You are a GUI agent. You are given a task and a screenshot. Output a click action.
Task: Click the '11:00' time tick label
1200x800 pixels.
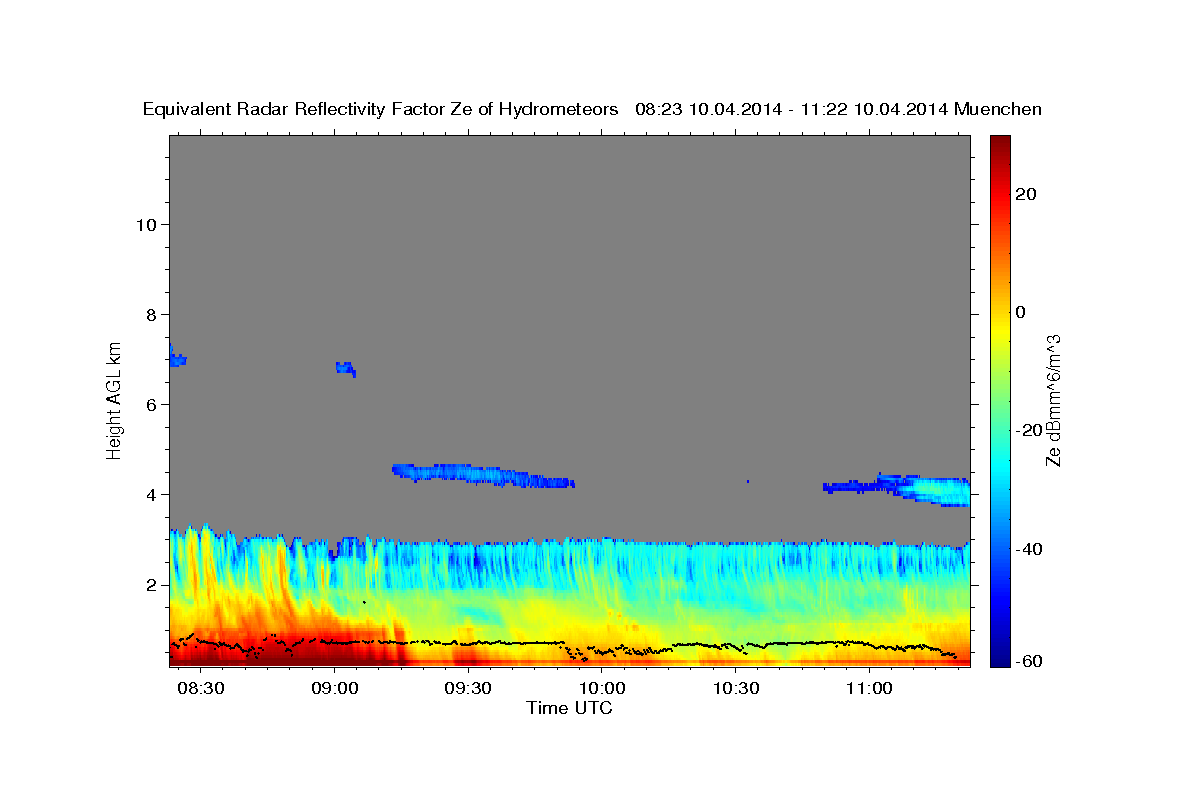[869, 689]
